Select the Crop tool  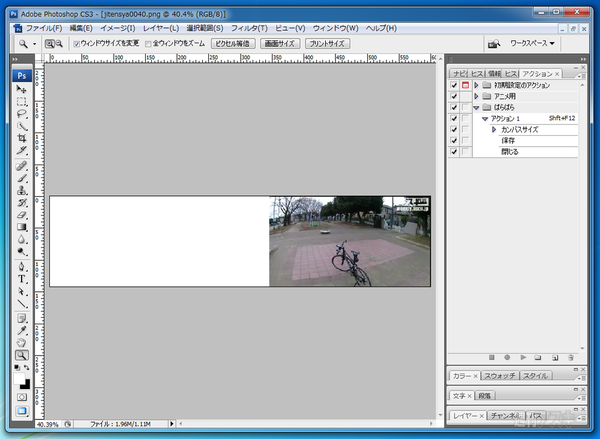[21, 139]
